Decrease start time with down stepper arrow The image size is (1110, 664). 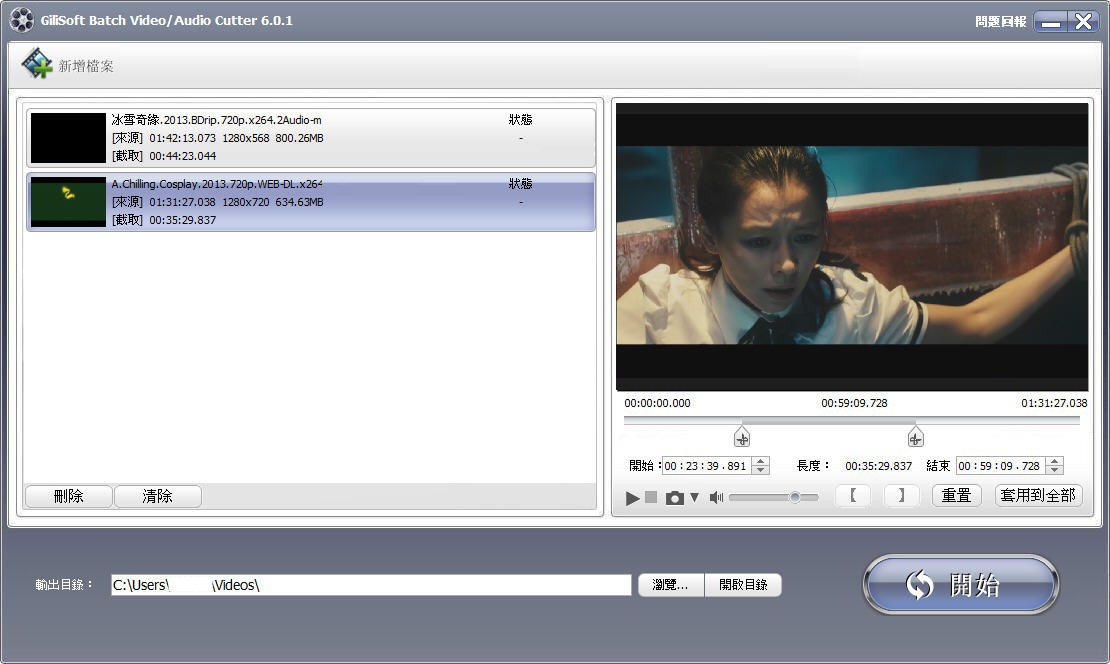pyautogui.click(x=760, y=470)
